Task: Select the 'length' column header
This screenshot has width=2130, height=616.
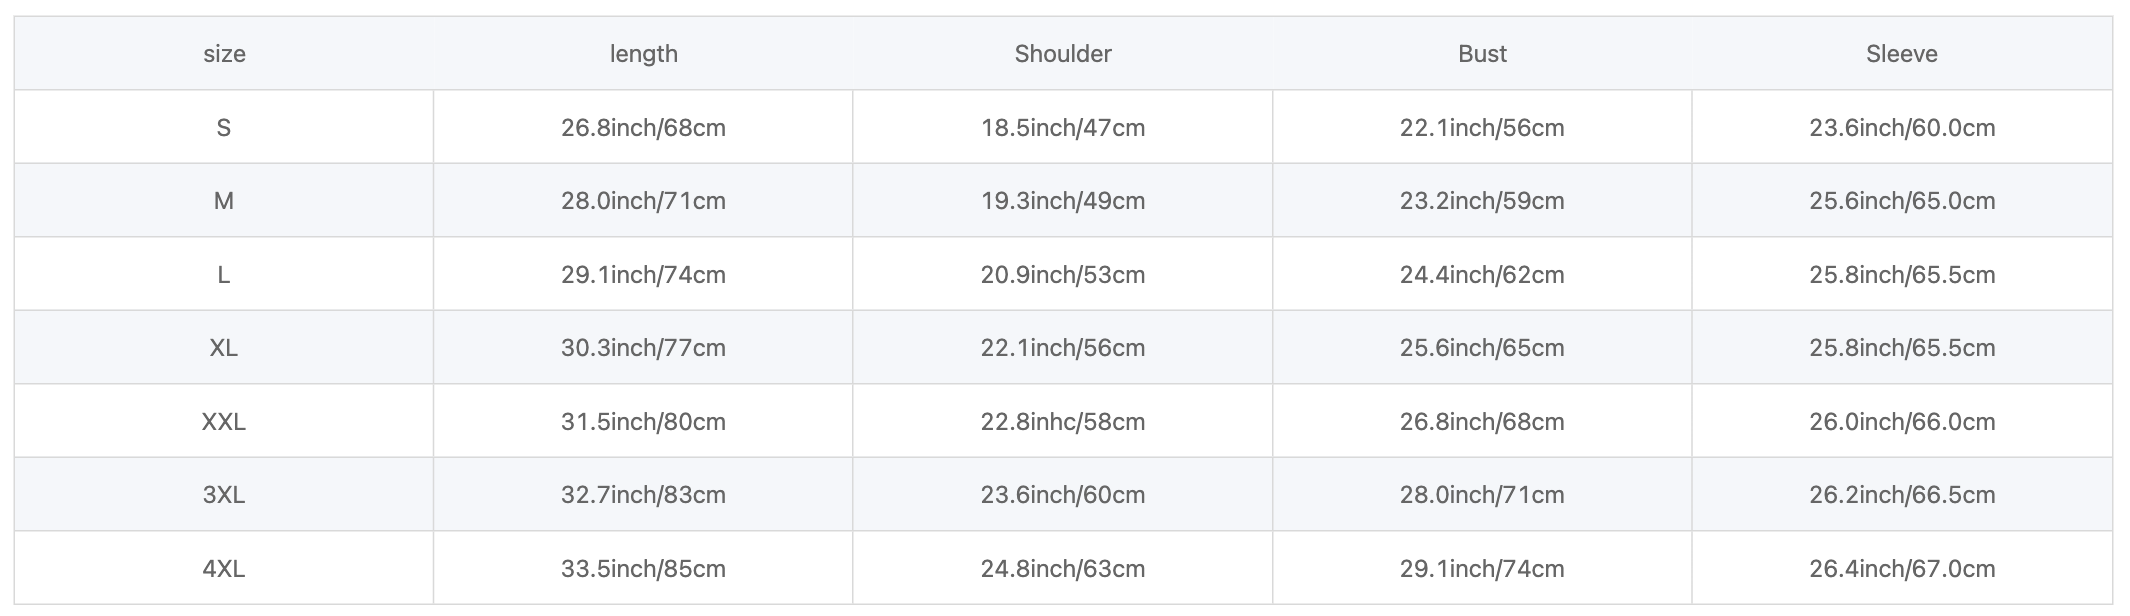Action: [643, 54]
